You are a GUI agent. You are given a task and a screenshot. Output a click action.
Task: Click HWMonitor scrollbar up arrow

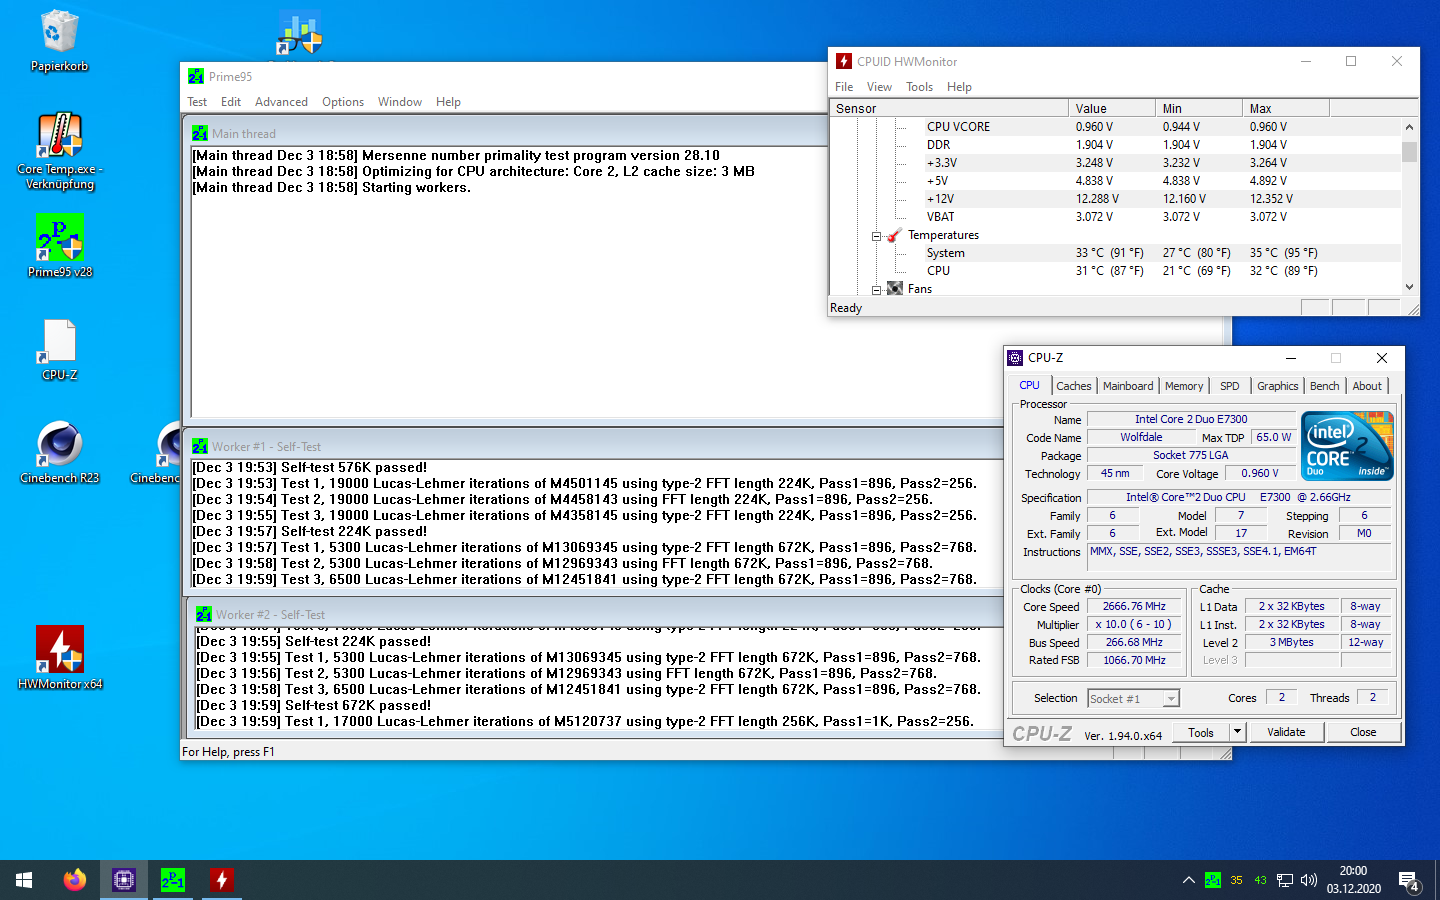1409,127
